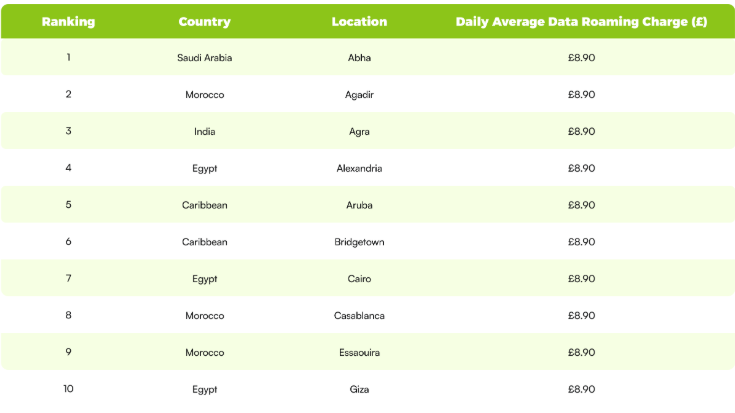735x413 pixels.
Task: Select ranking number 10 cell
Action: coord(68,389)
